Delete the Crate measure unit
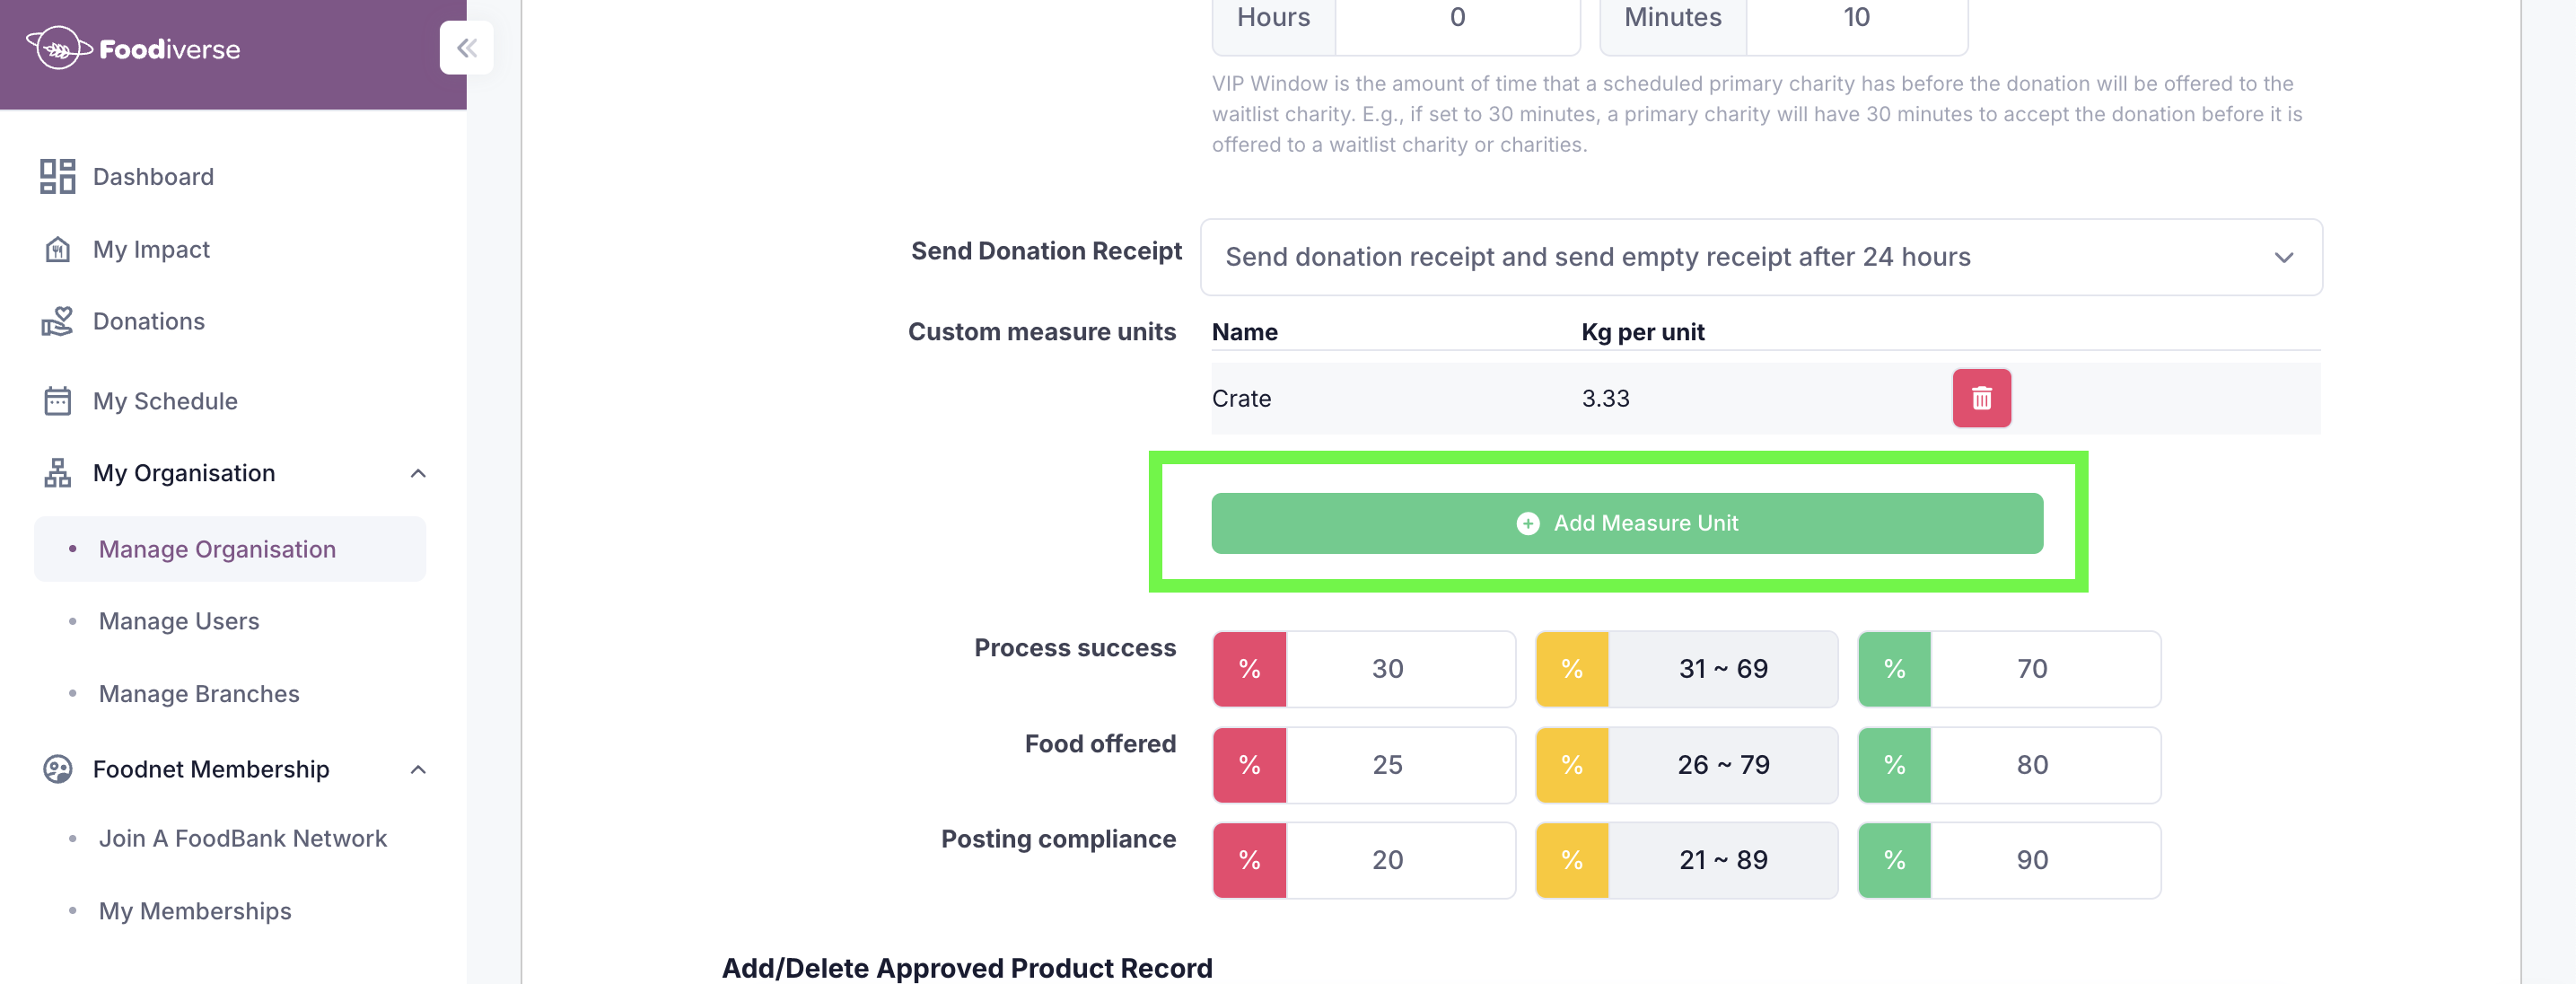Viewport: 2576px width, 984px height. point(1981,398)
